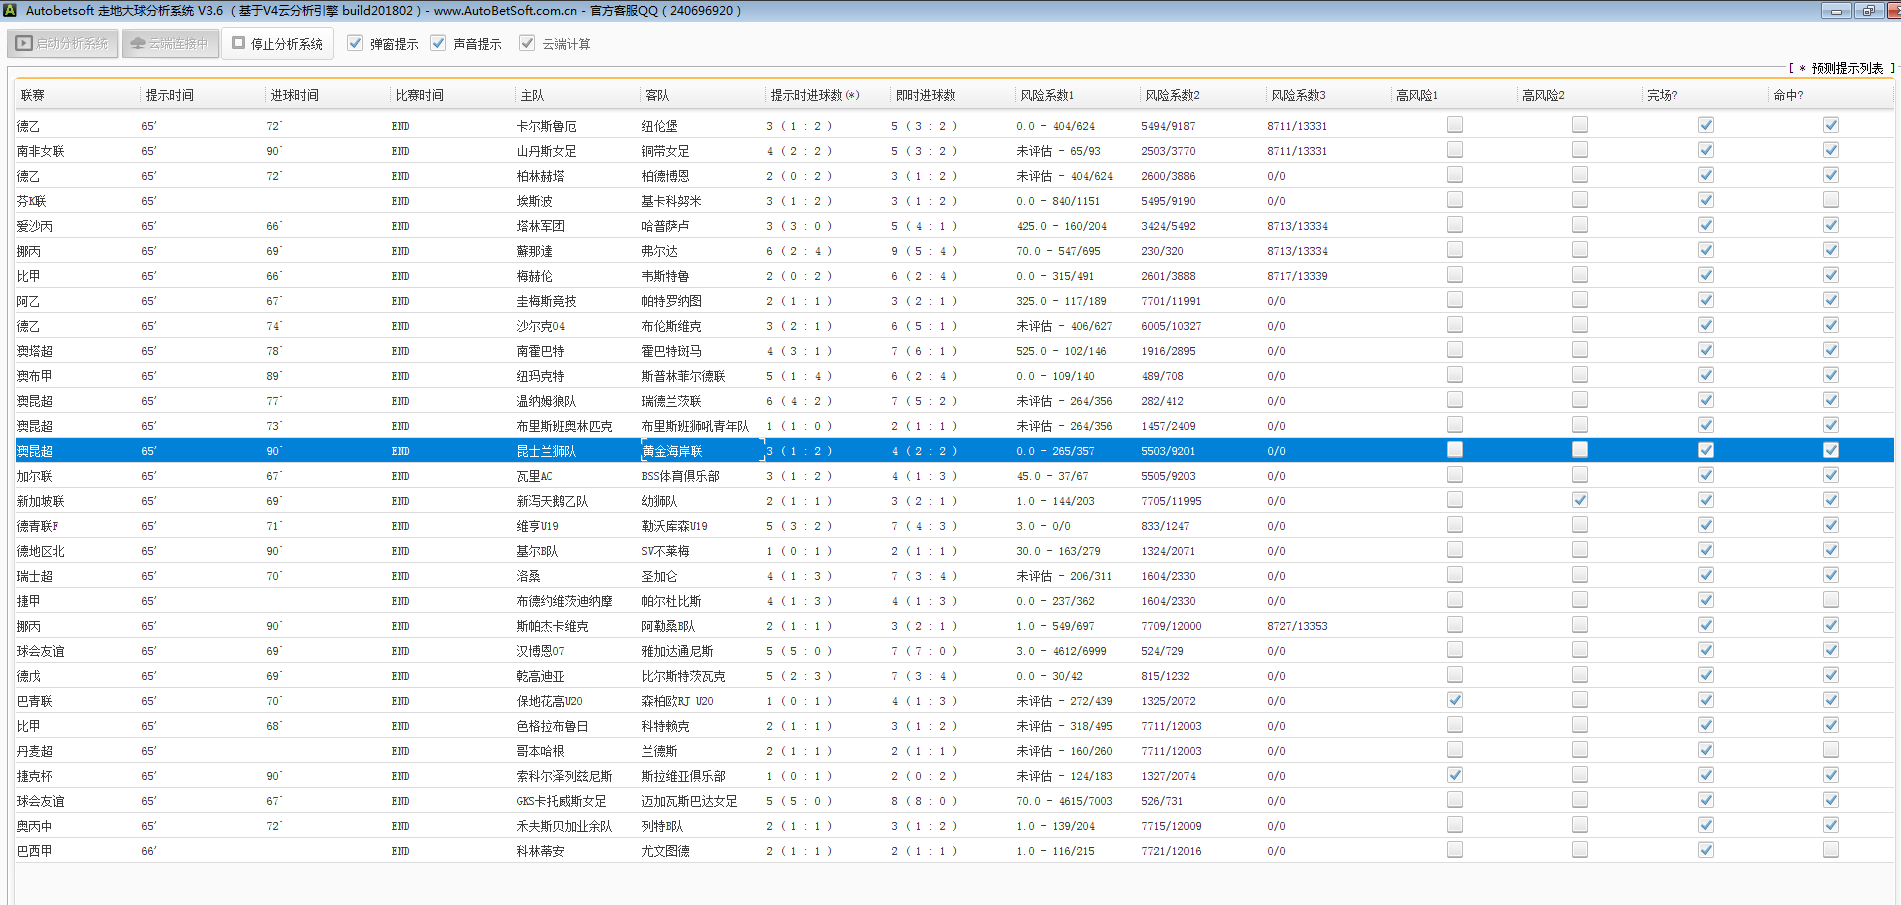This screenshot has width=1901, height=905.
Task: Click the 主队 column header
Action: pos(532,95)
